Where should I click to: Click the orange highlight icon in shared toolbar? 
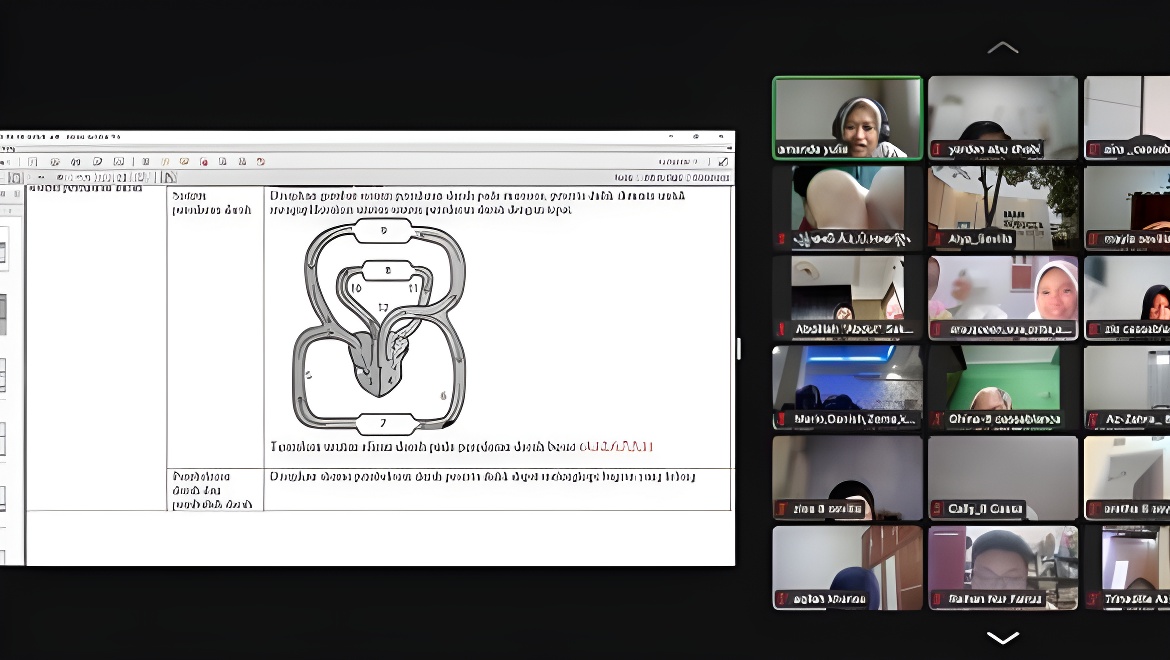(166, 161)
